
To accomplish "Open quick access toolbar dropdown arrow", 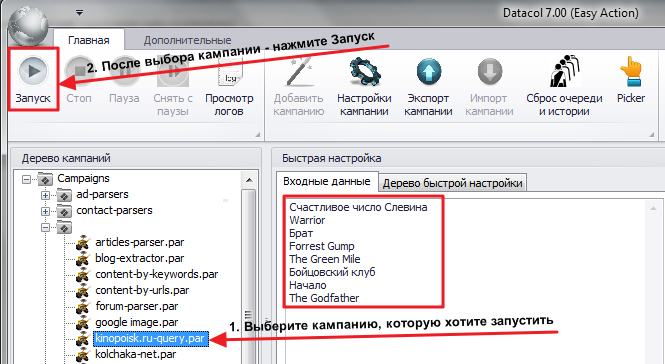I will [79, 13].
